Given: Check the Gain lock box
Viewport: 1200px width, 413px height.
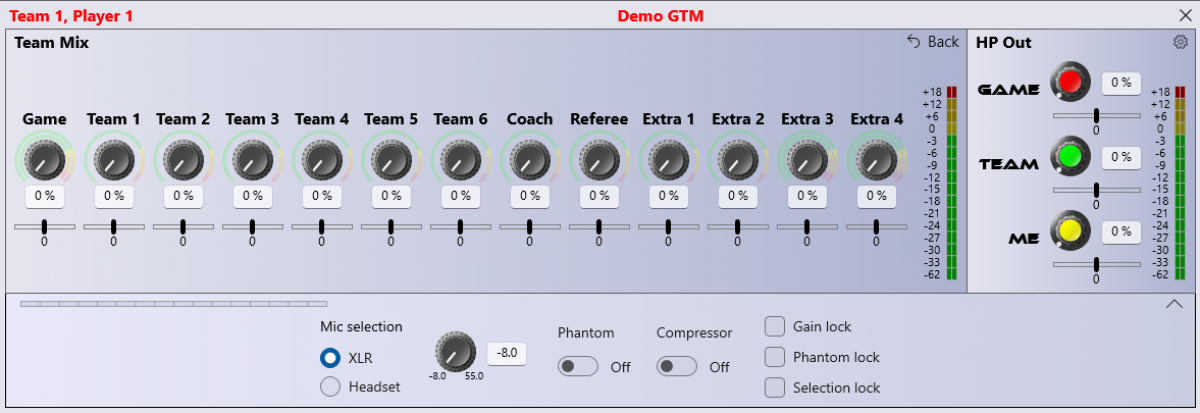Looking at the screenshot, I should (775, 326).
